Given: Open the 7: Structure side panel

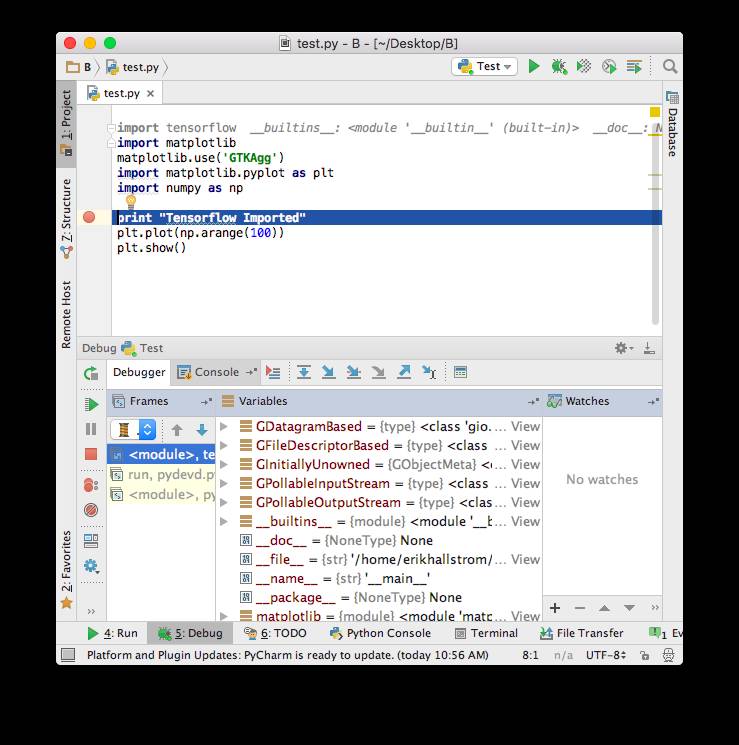Looking at the screenshot, I should point(67,218).
